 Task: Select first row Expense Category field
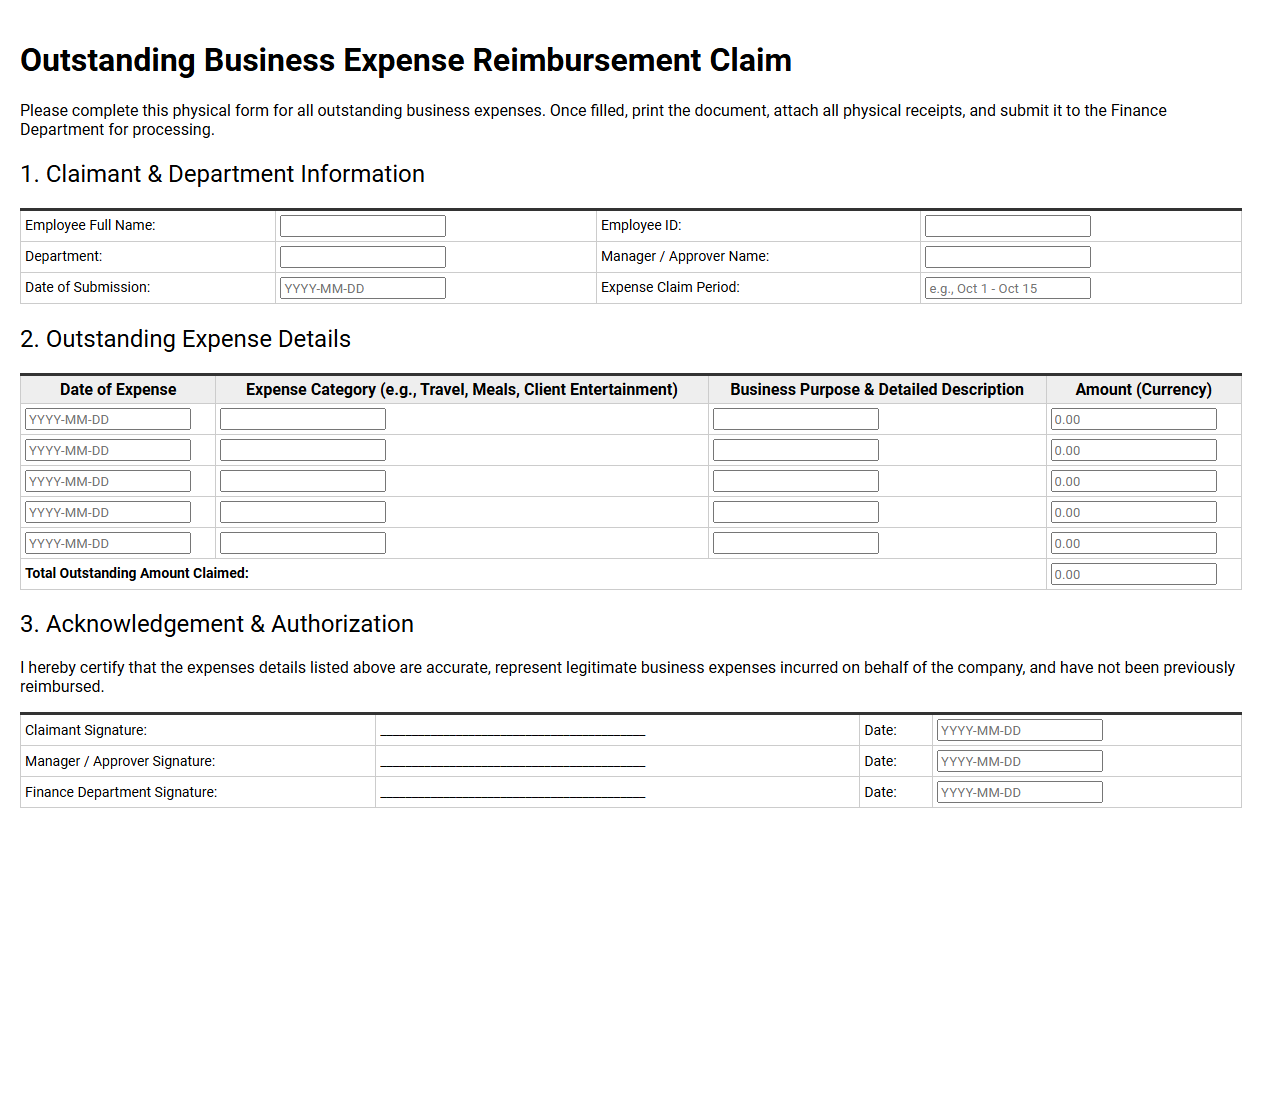tap(303, 419)
